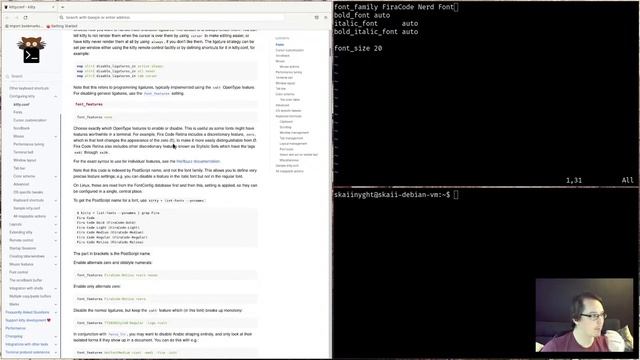Click Import bookmarks in bookmarks bar
640x360 pixels.
(25, 26)
